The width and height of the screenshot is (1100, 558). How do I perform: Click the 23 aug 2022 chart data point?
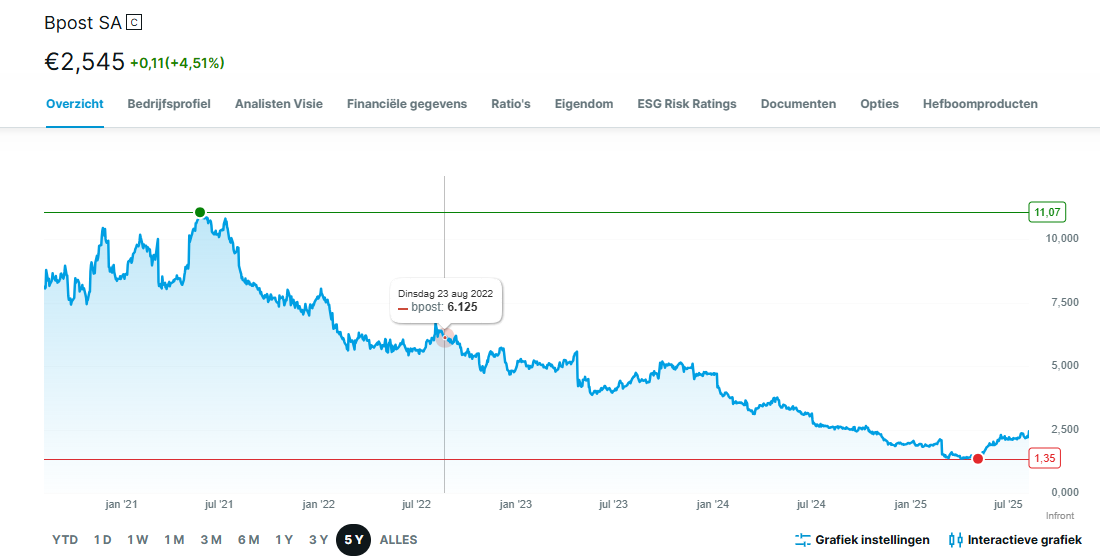445,337
